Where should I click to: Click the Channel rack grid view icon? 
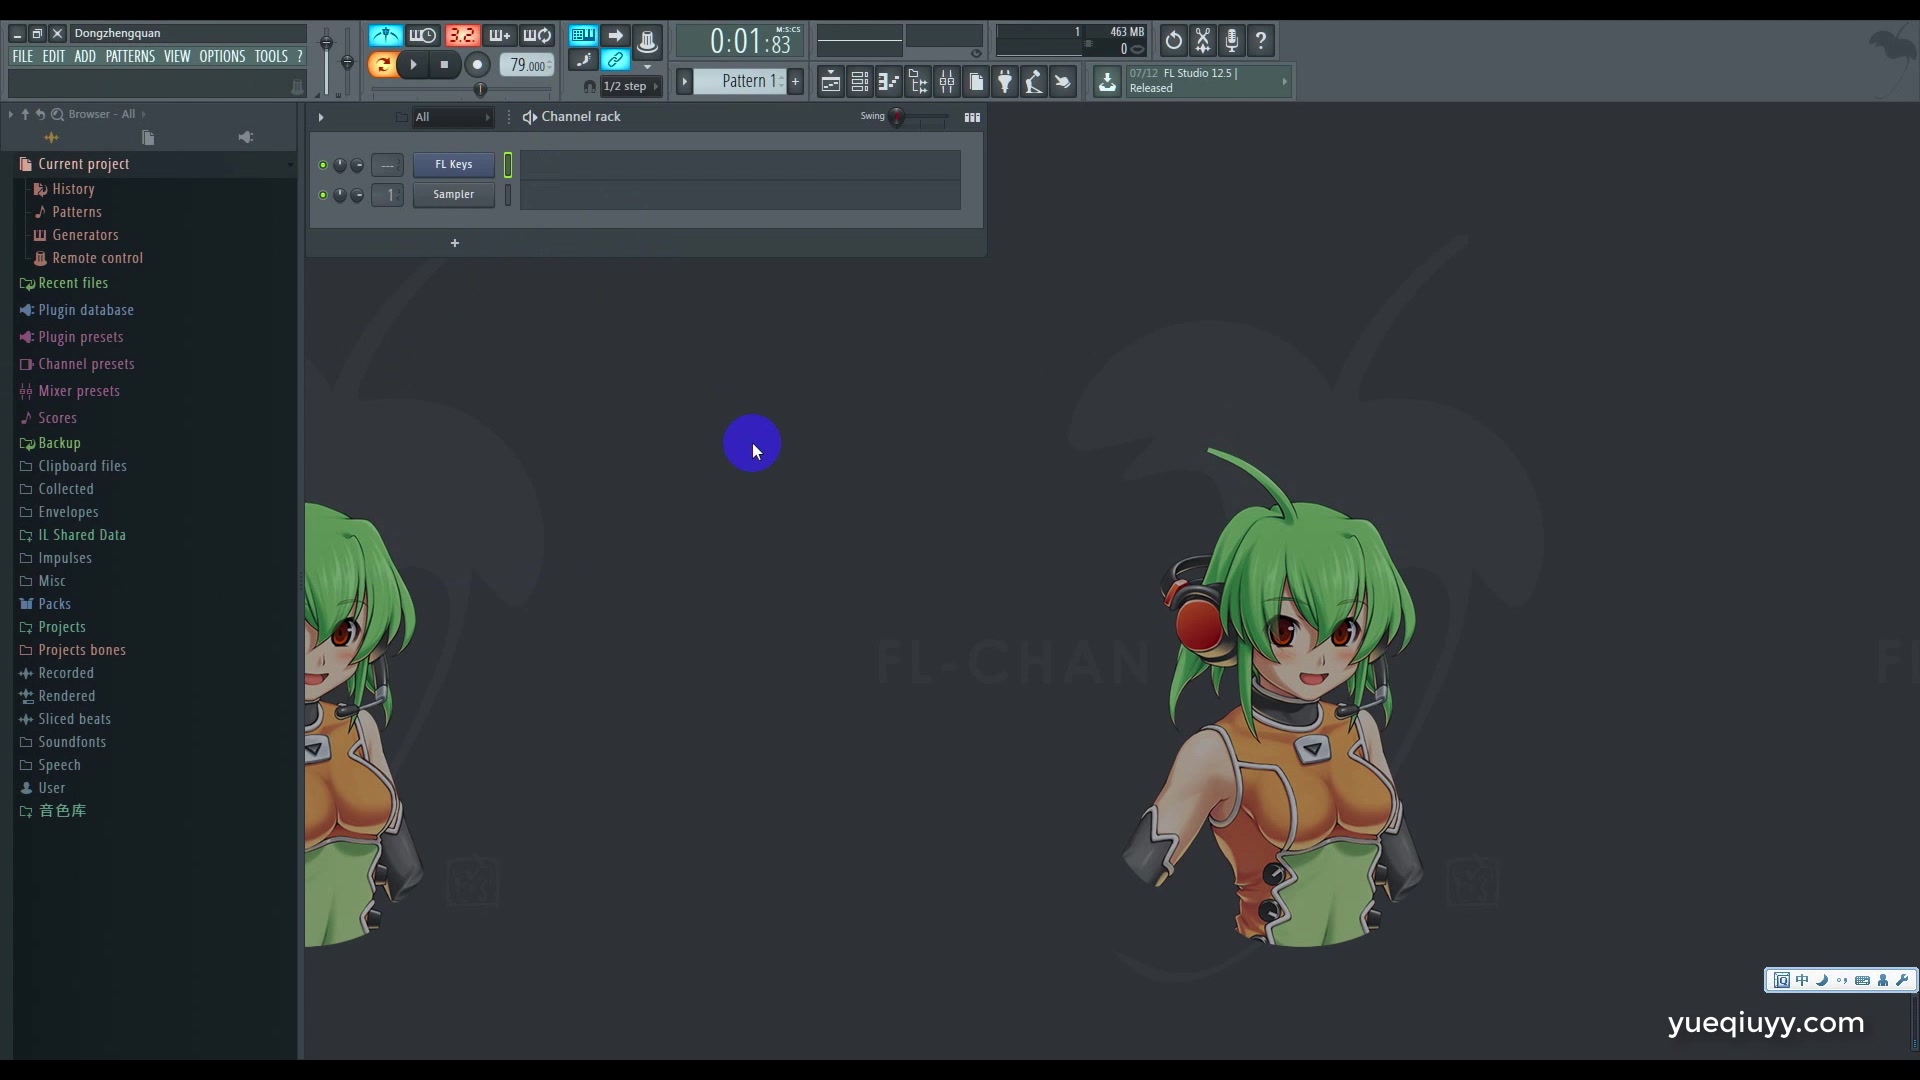point(972,116)
